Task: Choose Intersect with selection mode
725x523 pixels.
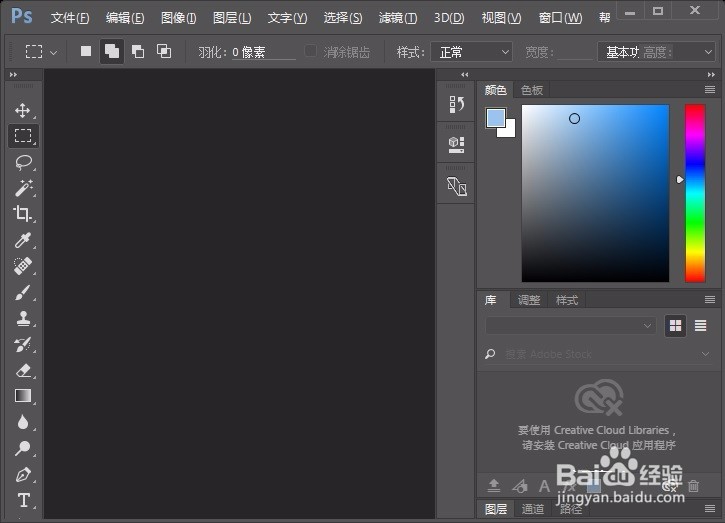Action: click(164, 51)
